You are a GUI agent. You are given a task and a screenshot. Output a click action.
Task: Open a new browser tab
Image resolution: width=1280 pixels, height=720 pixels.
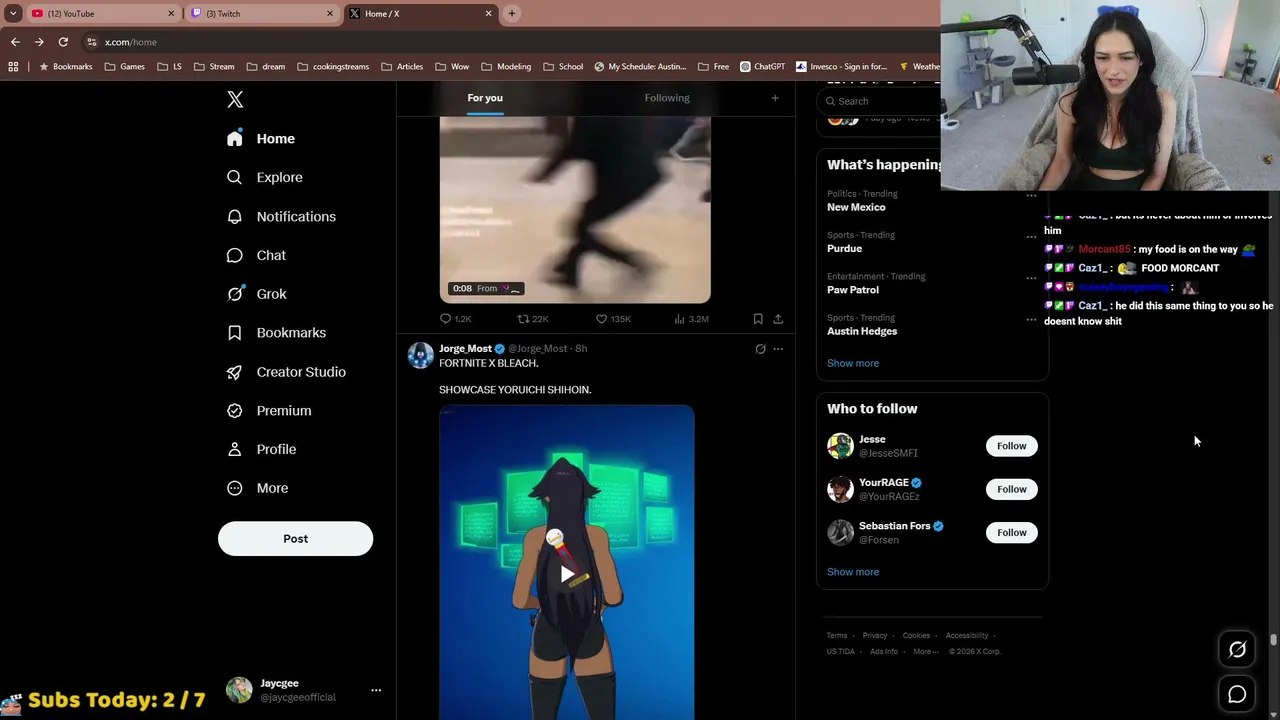coord(512,13)
